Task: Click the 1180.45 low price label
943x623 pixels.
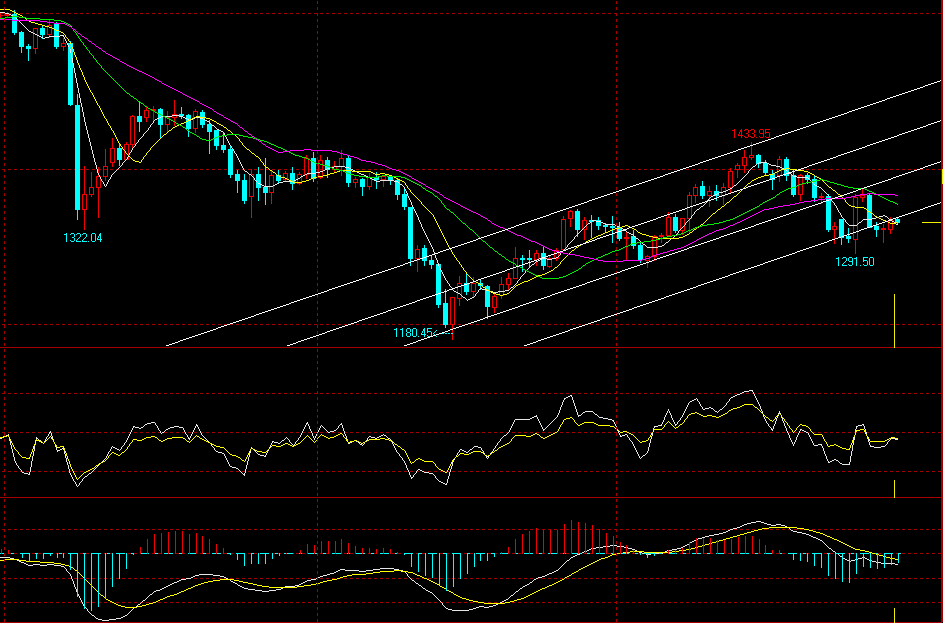Action: (415, 332)
